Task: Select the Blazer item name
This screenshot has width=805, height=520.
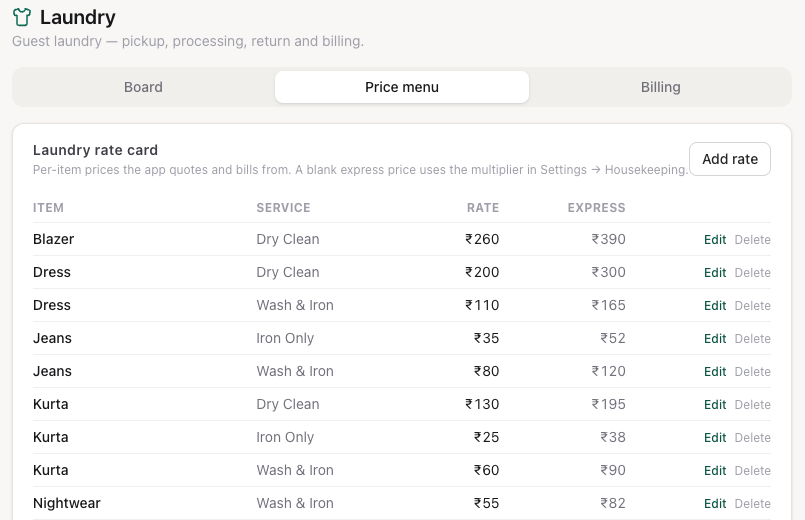Action: [x=53, y=239]
